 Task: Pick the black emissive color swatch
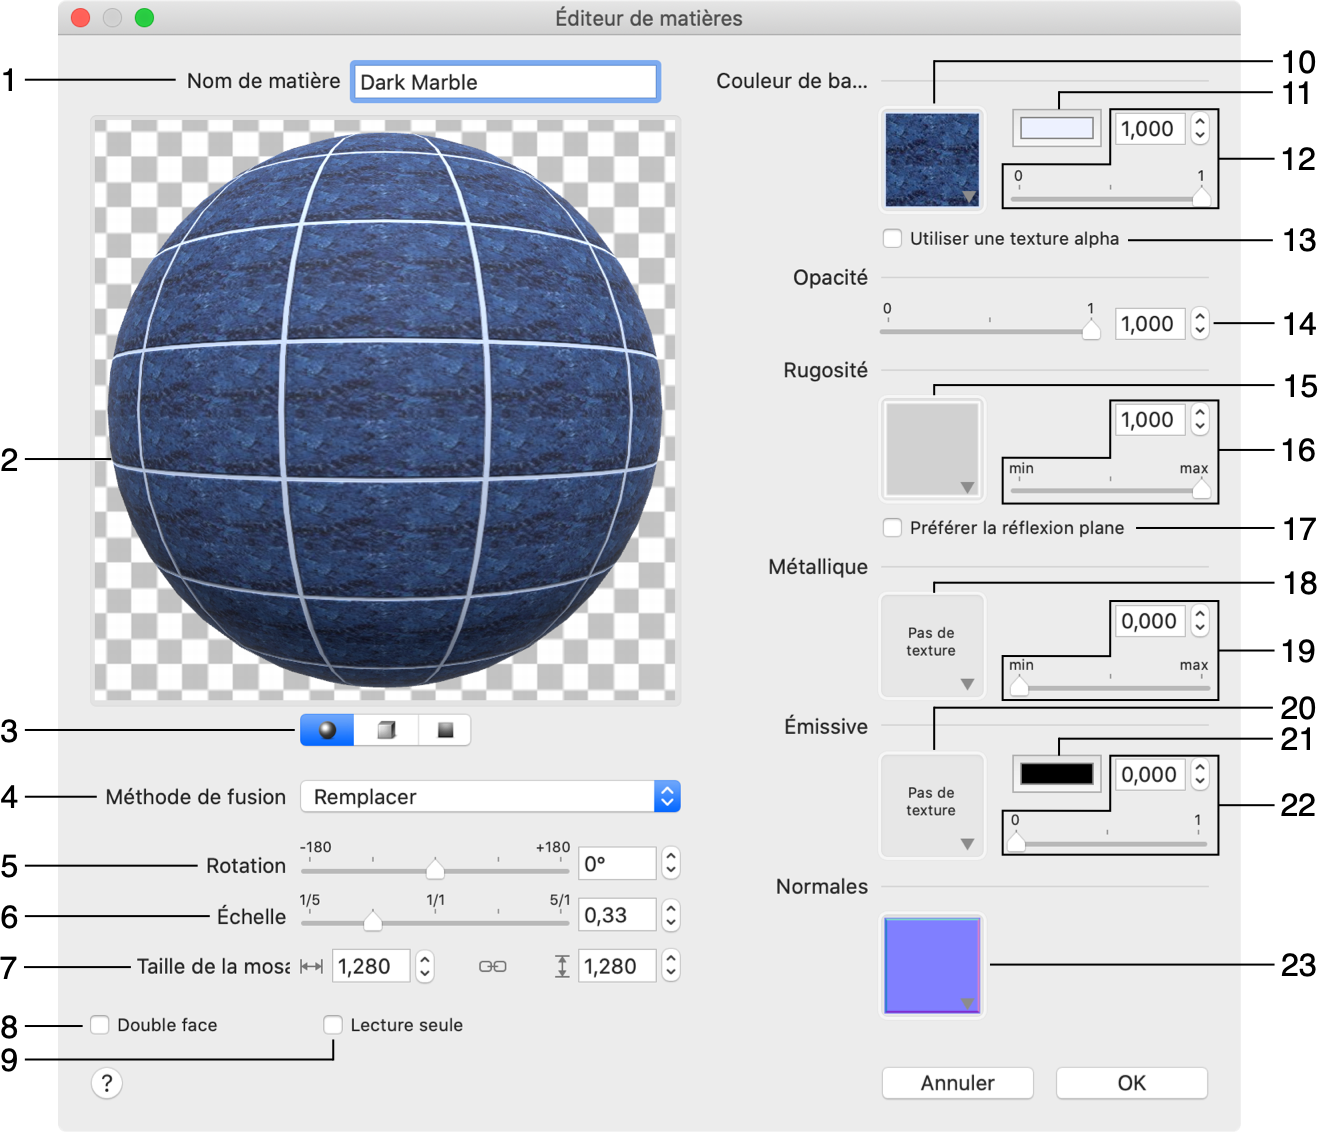[1057, 773]
